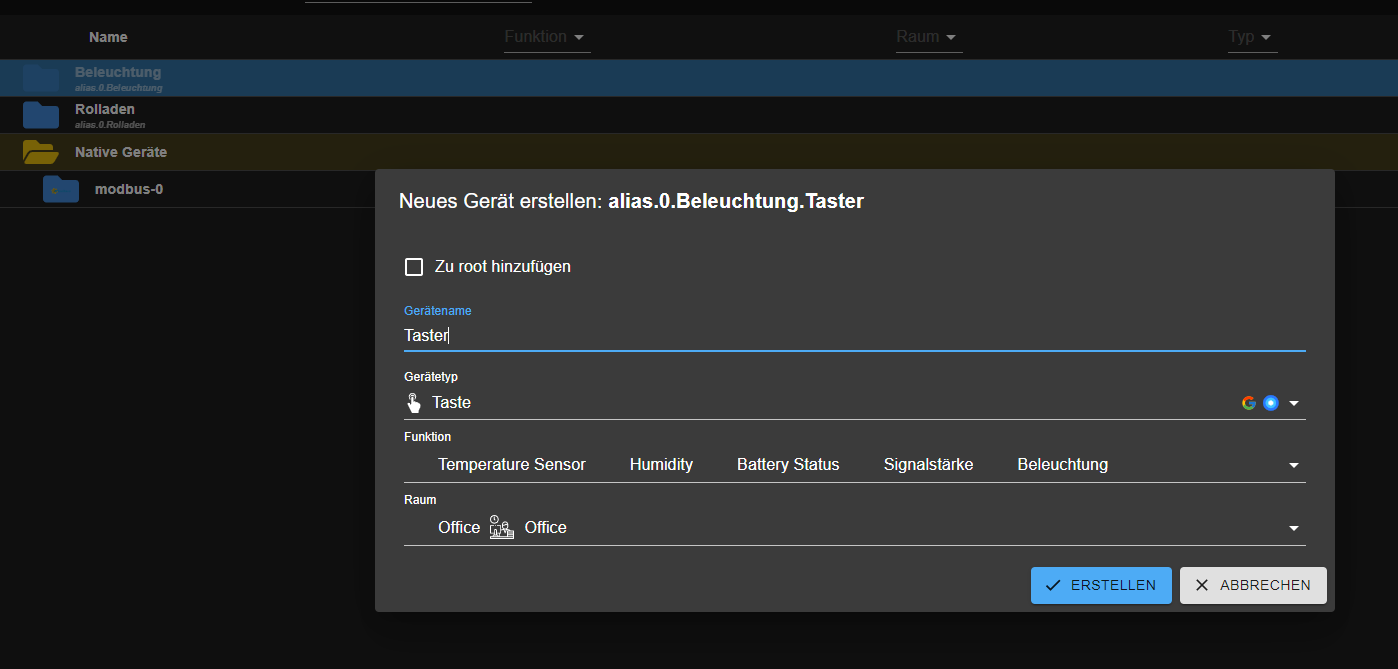Click the Name column header
1398x669 pixels.
pos(108,37)
